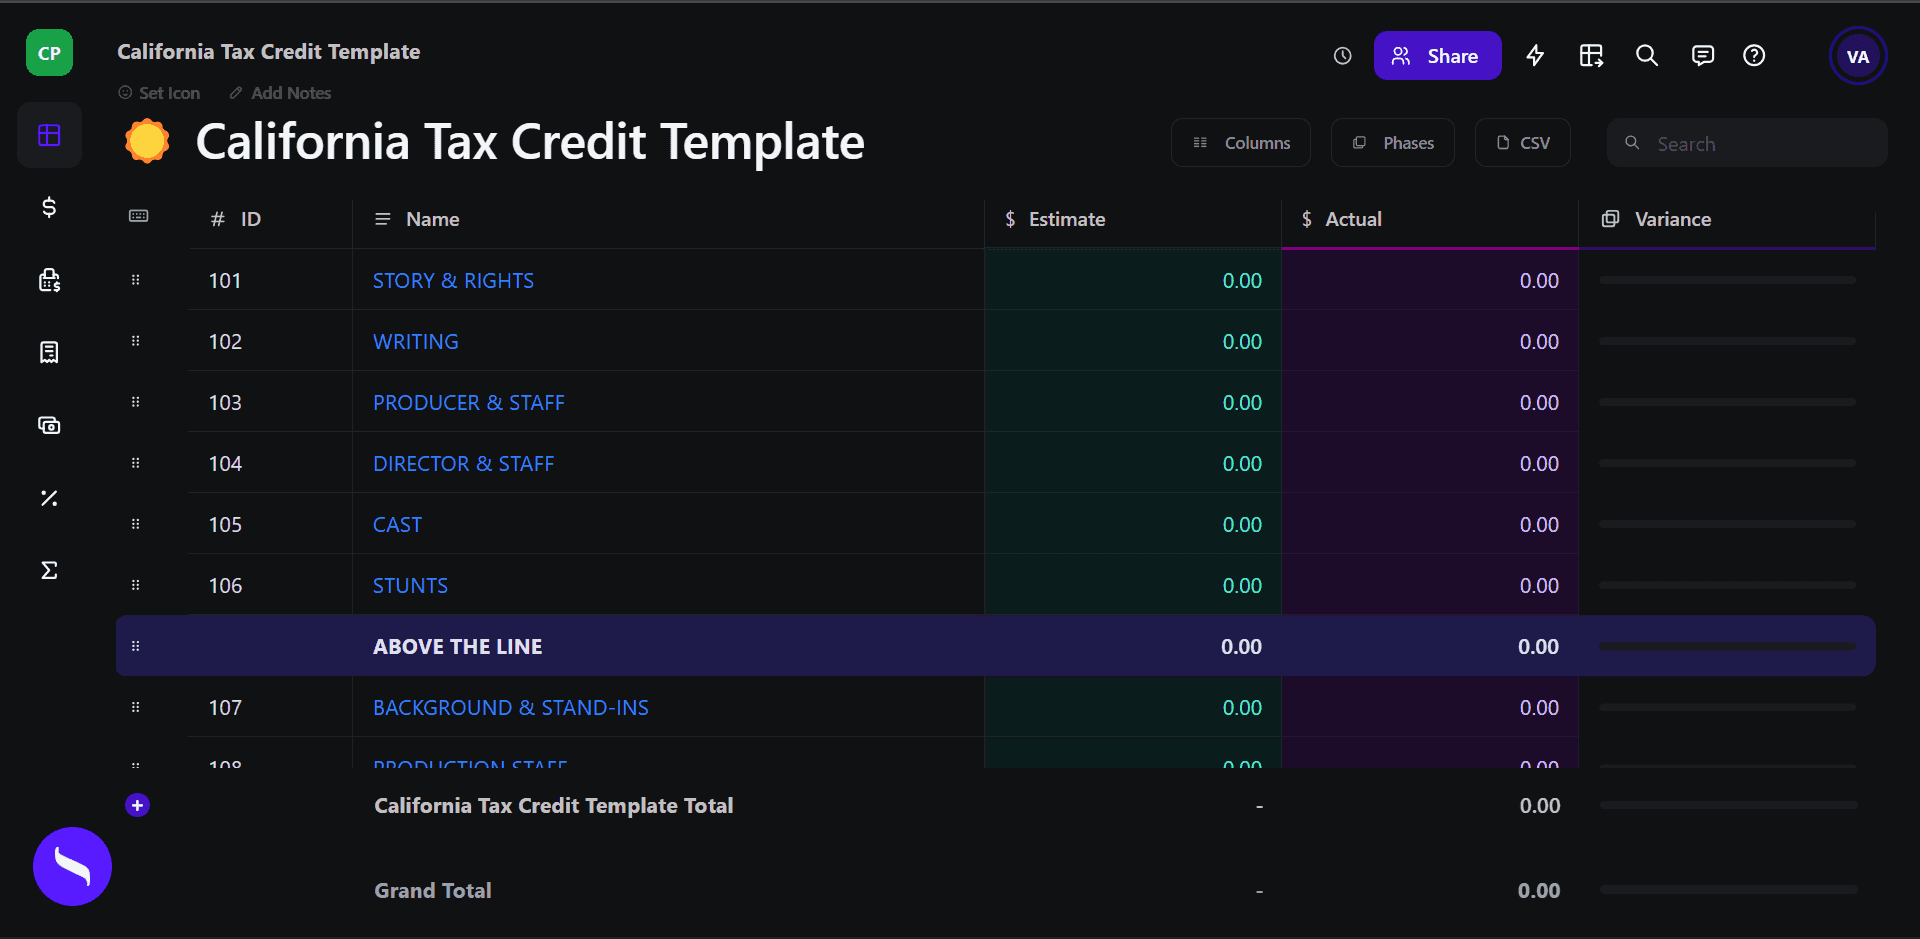This screenshot has height=939, width=1920.
Task: Click the Variance column header
Action: click(x=1672, y=219)
